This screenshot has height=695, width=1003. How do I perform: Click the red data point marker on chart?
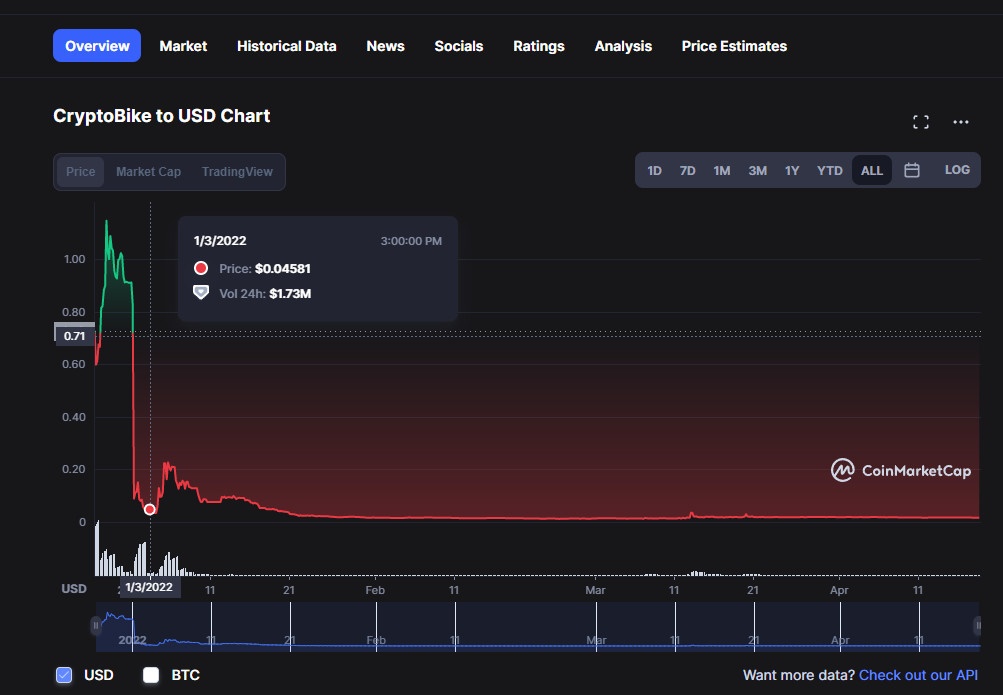[x=150, y=509]
